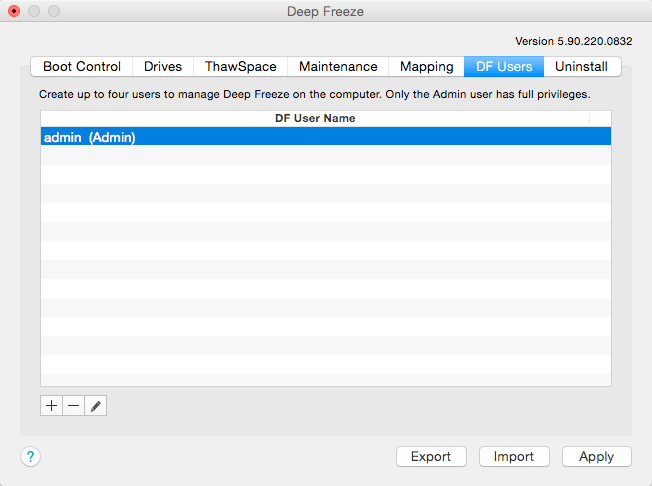Click the Export button

pos(431,456)
